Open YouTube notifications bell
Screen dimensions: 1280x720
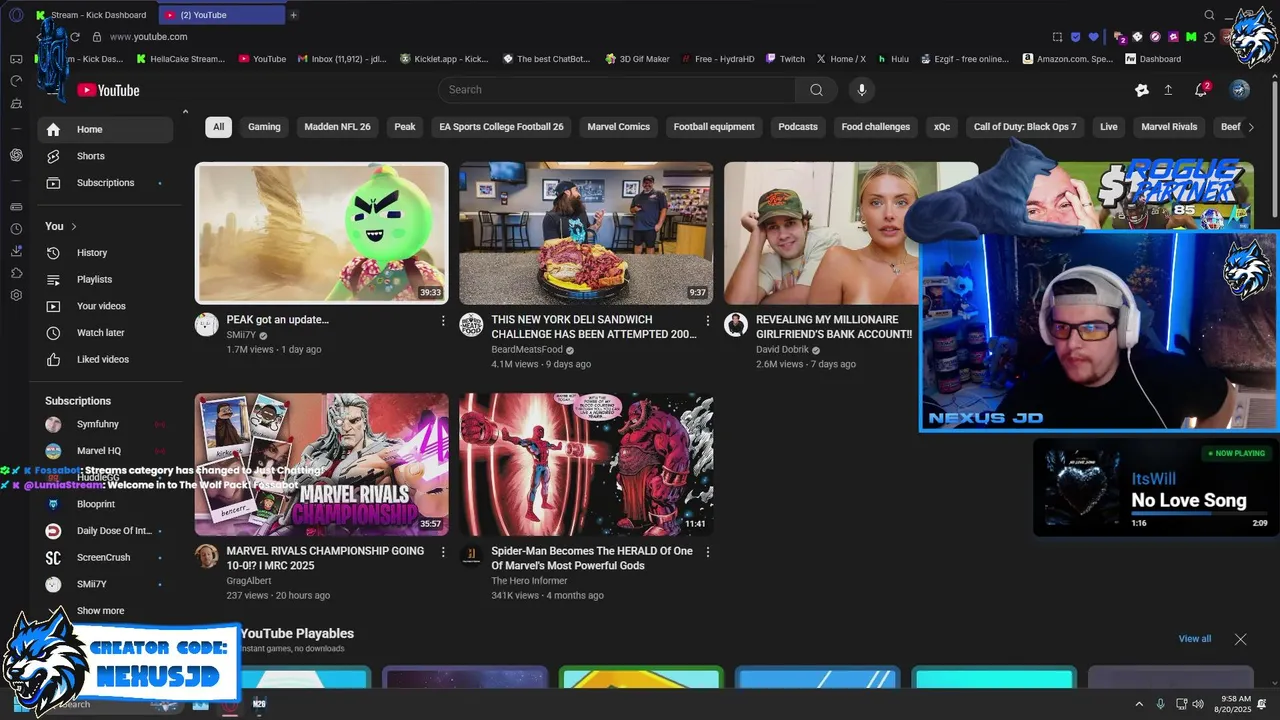pyautogui.click(x=1201, y=90)
